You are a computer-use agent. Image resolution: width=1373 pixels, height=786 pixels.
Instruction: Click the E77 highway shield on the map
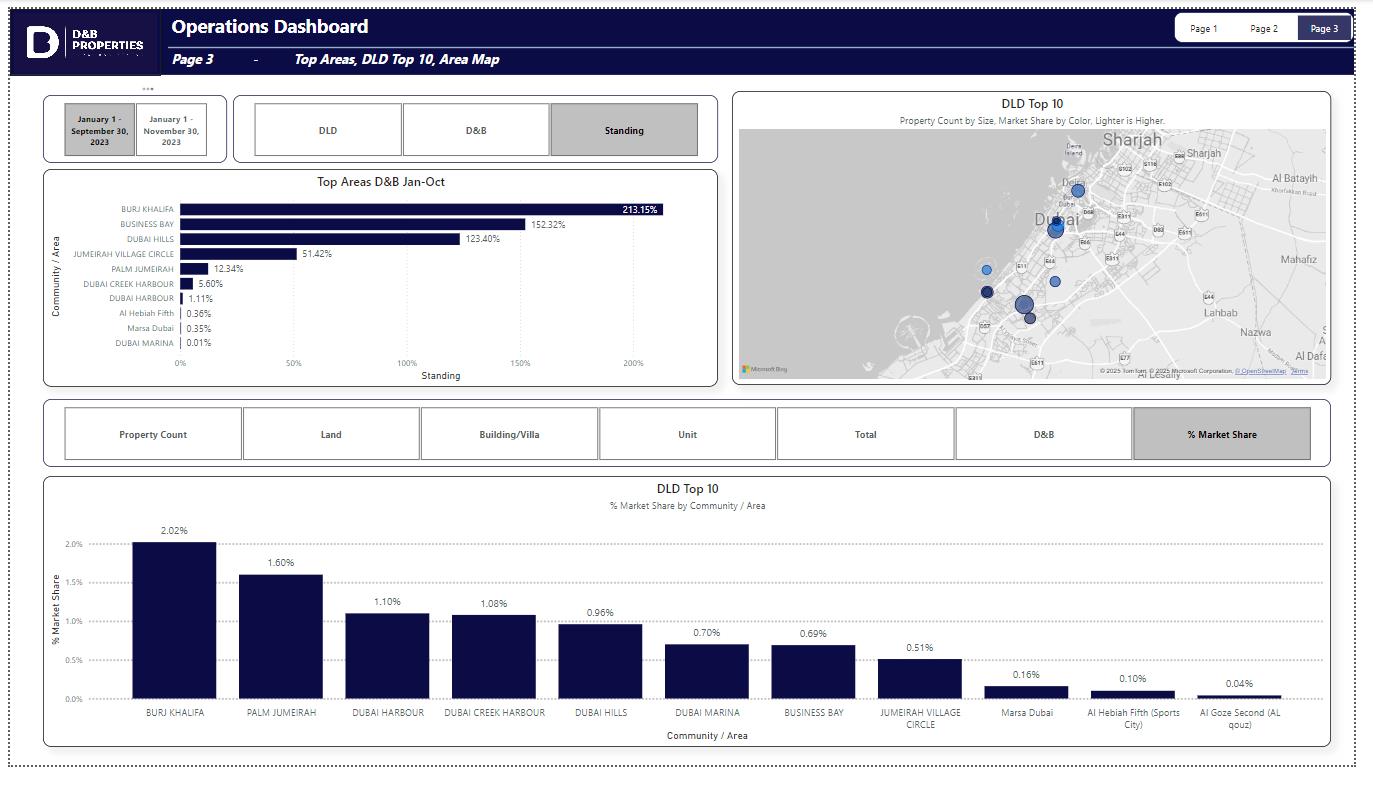tap(1125, 358)
